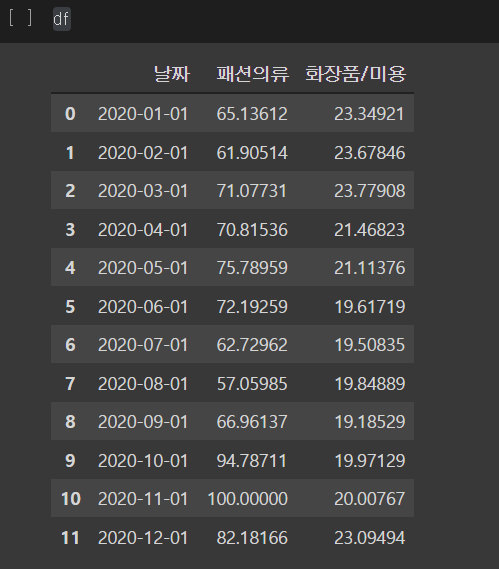The image size is (499, 569).
Task: Select the value 66.96137
Action: tap(252, 422)
